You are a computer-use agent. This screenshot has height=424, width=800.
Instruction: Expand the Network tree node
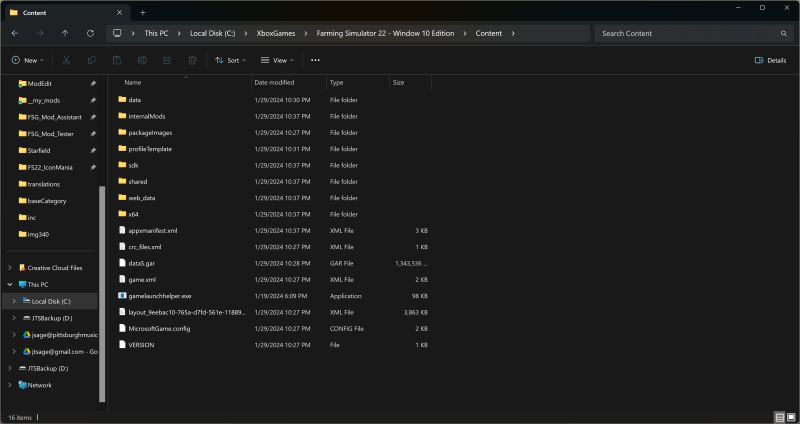[x=10, y=385]
